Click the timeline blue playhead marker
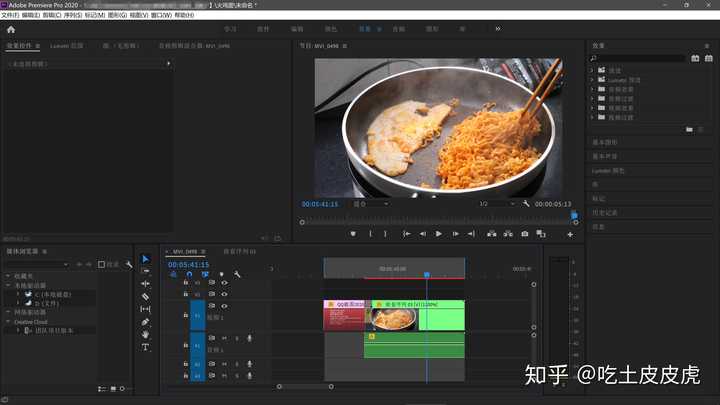Image resolution: width=720 pixels, height=405 pixels. 427,275
